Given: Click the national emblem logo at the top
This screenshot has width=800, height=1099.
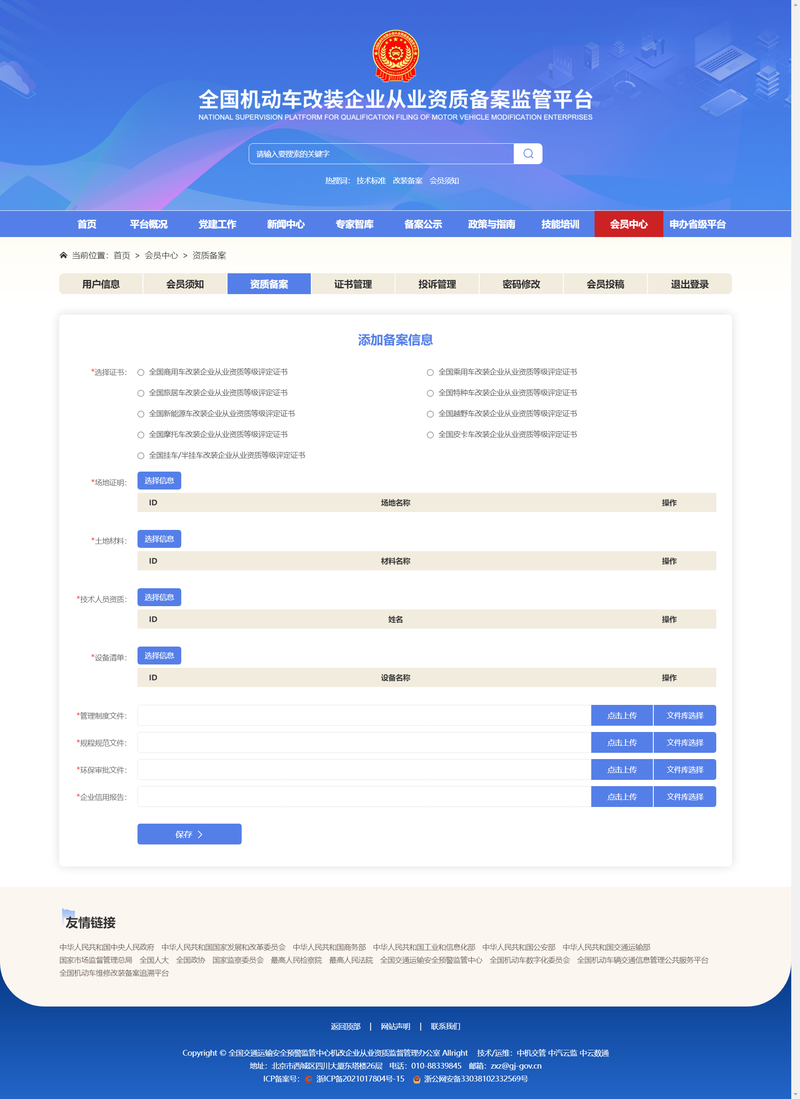Looking at the screenshot, I should [395, 56].
